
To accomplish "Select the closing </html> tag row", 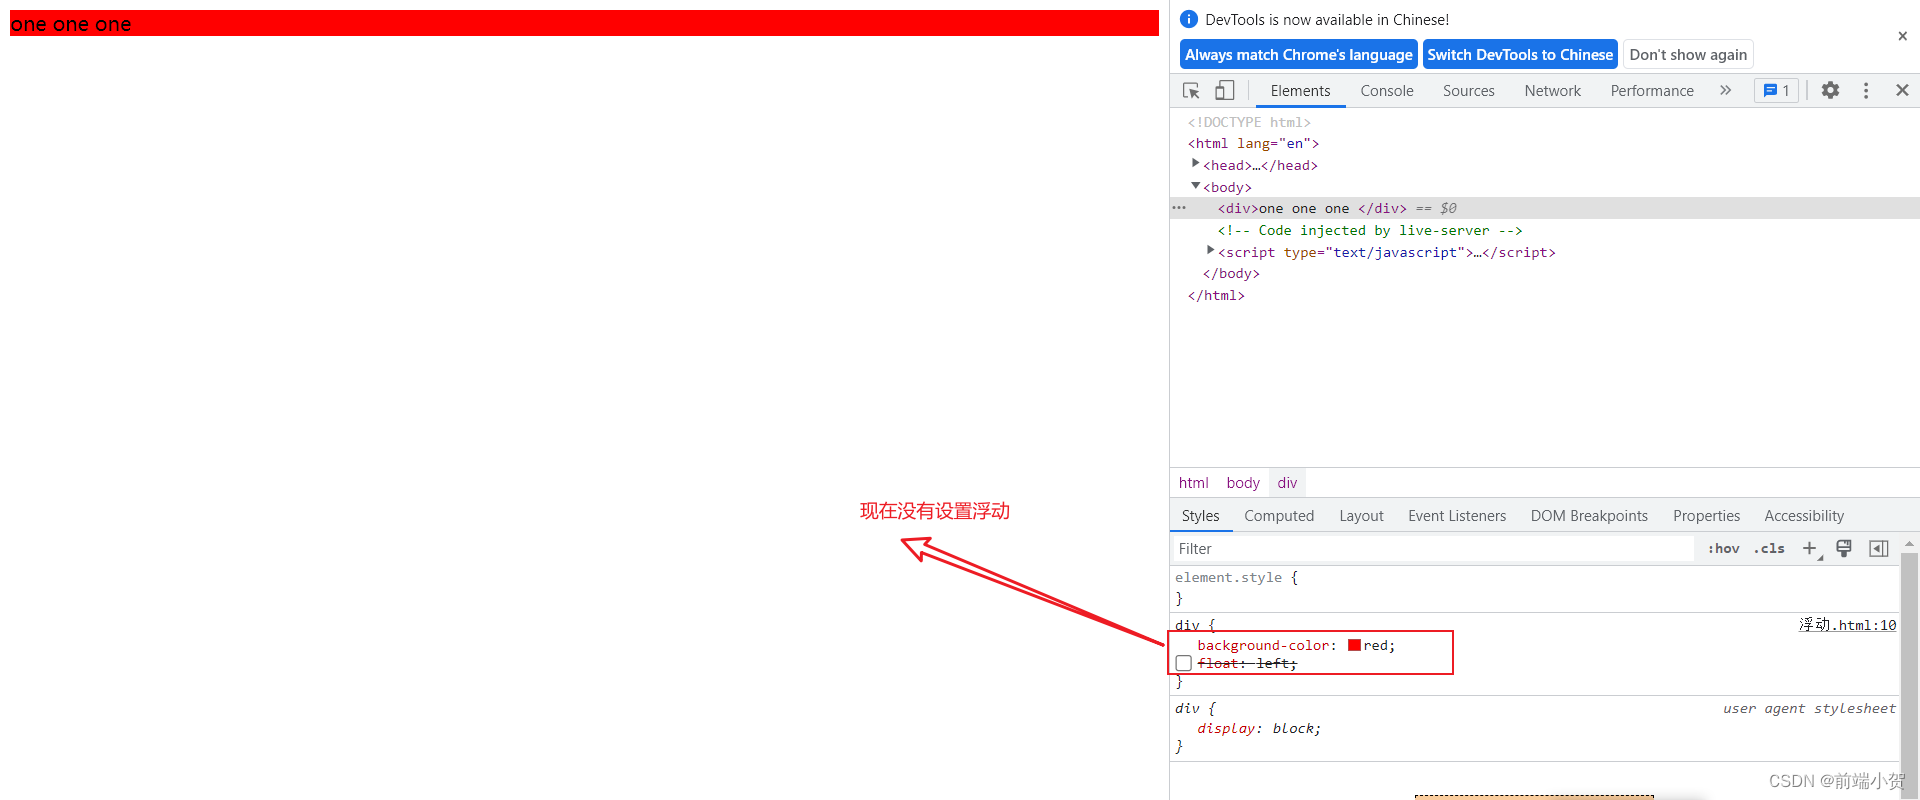I will coord(1216,295).
